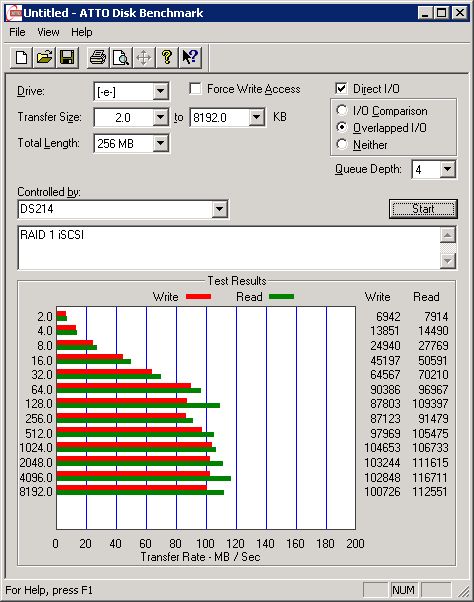Open Print Preview toolbar icon
The width and height of the screenshot is (474, 602).
click(121, 58)
